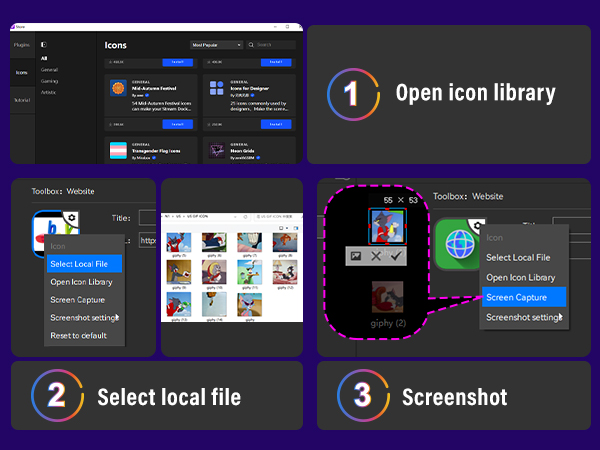
Task: Click the gear badge on the website icon
Action: point(70,217)
